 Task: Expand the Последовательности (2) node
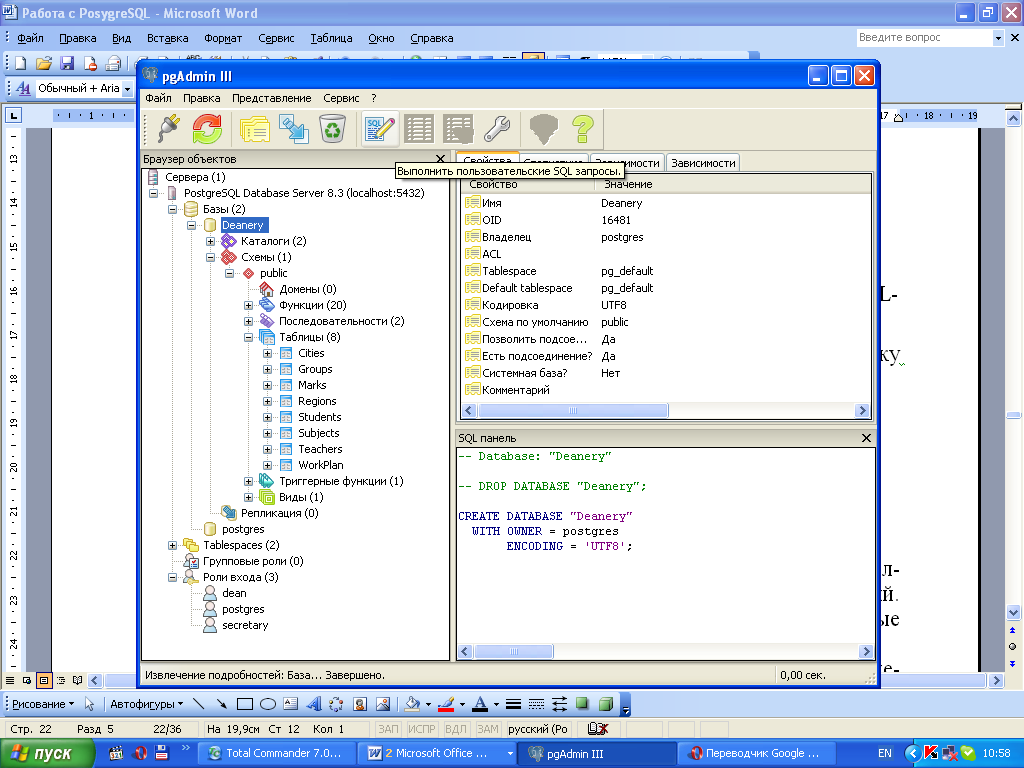coord(248,321)
